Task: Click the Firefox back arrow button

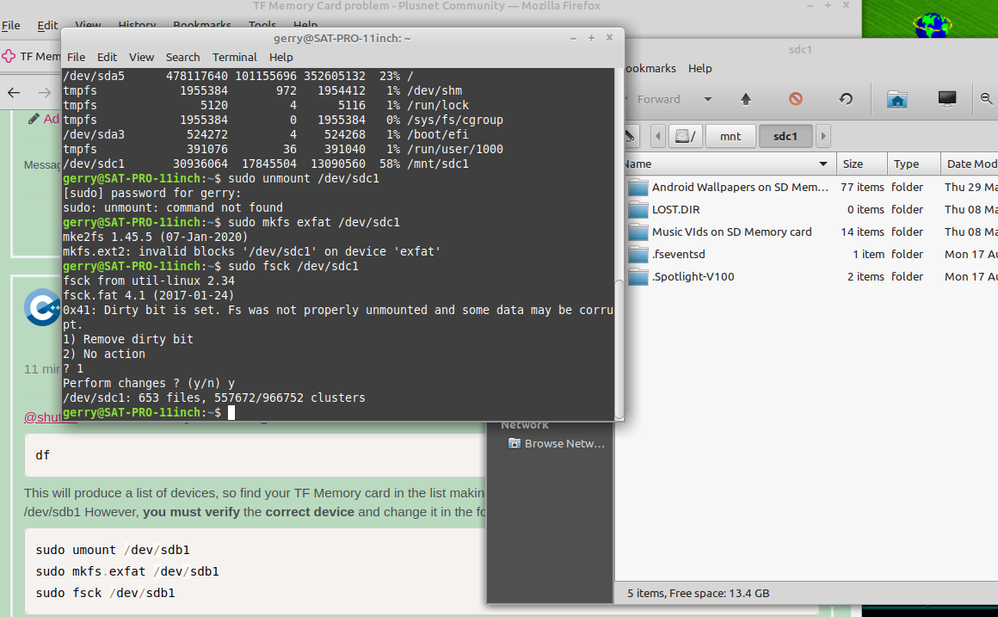Action: 14,93
